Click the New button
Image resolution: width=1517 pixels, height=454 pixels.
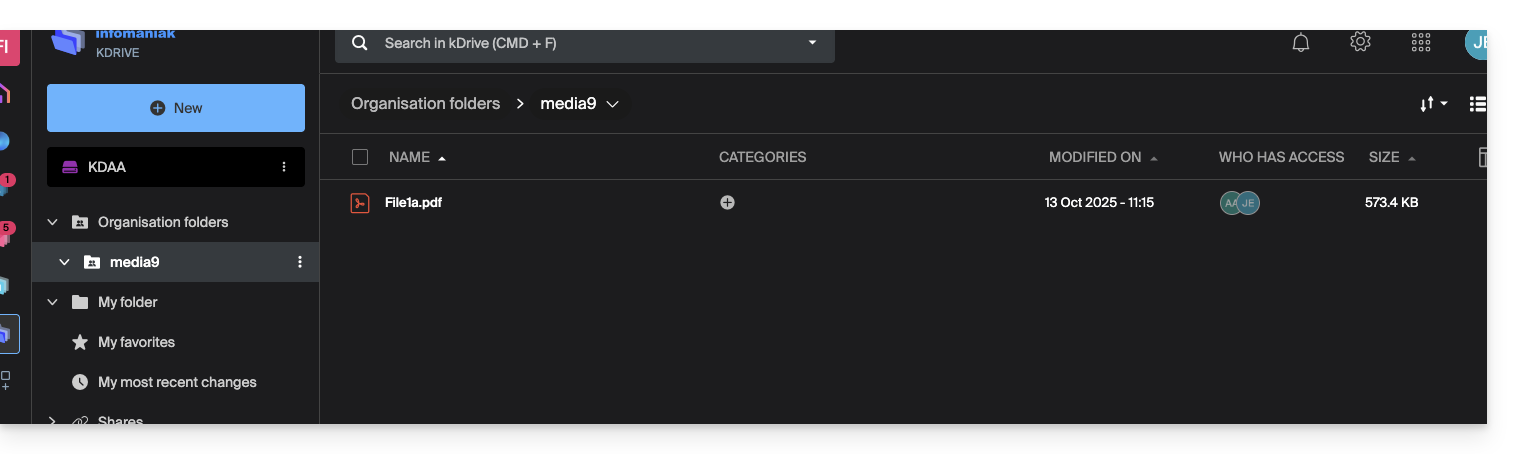click(x=176, y=108)
